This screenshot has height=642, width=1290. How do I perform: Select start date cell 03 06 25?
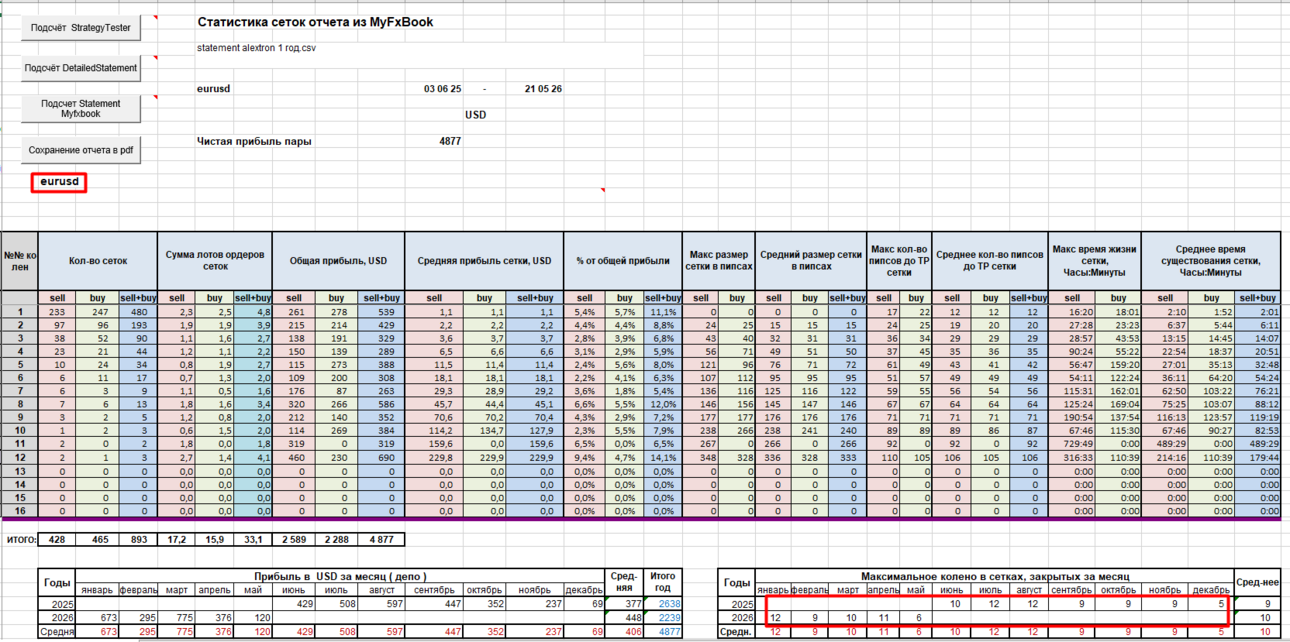click(442, 89)
